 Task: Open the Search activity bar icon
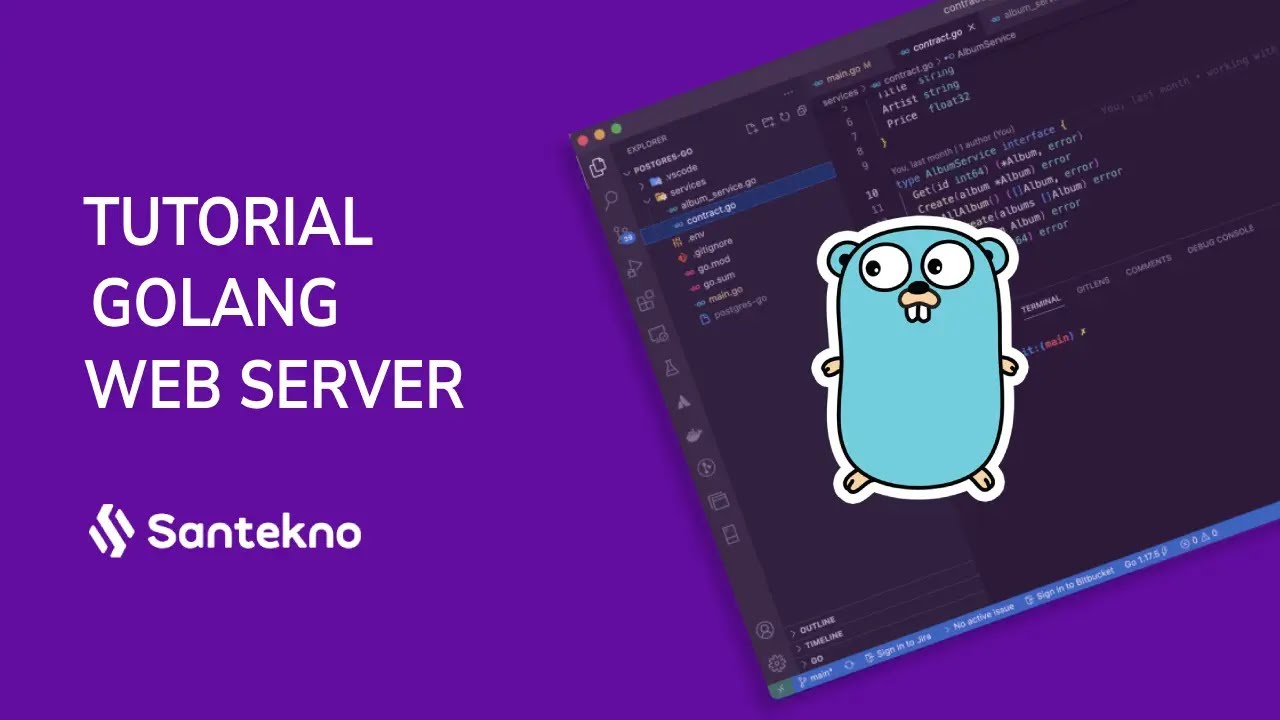click(x=610, y=200)
